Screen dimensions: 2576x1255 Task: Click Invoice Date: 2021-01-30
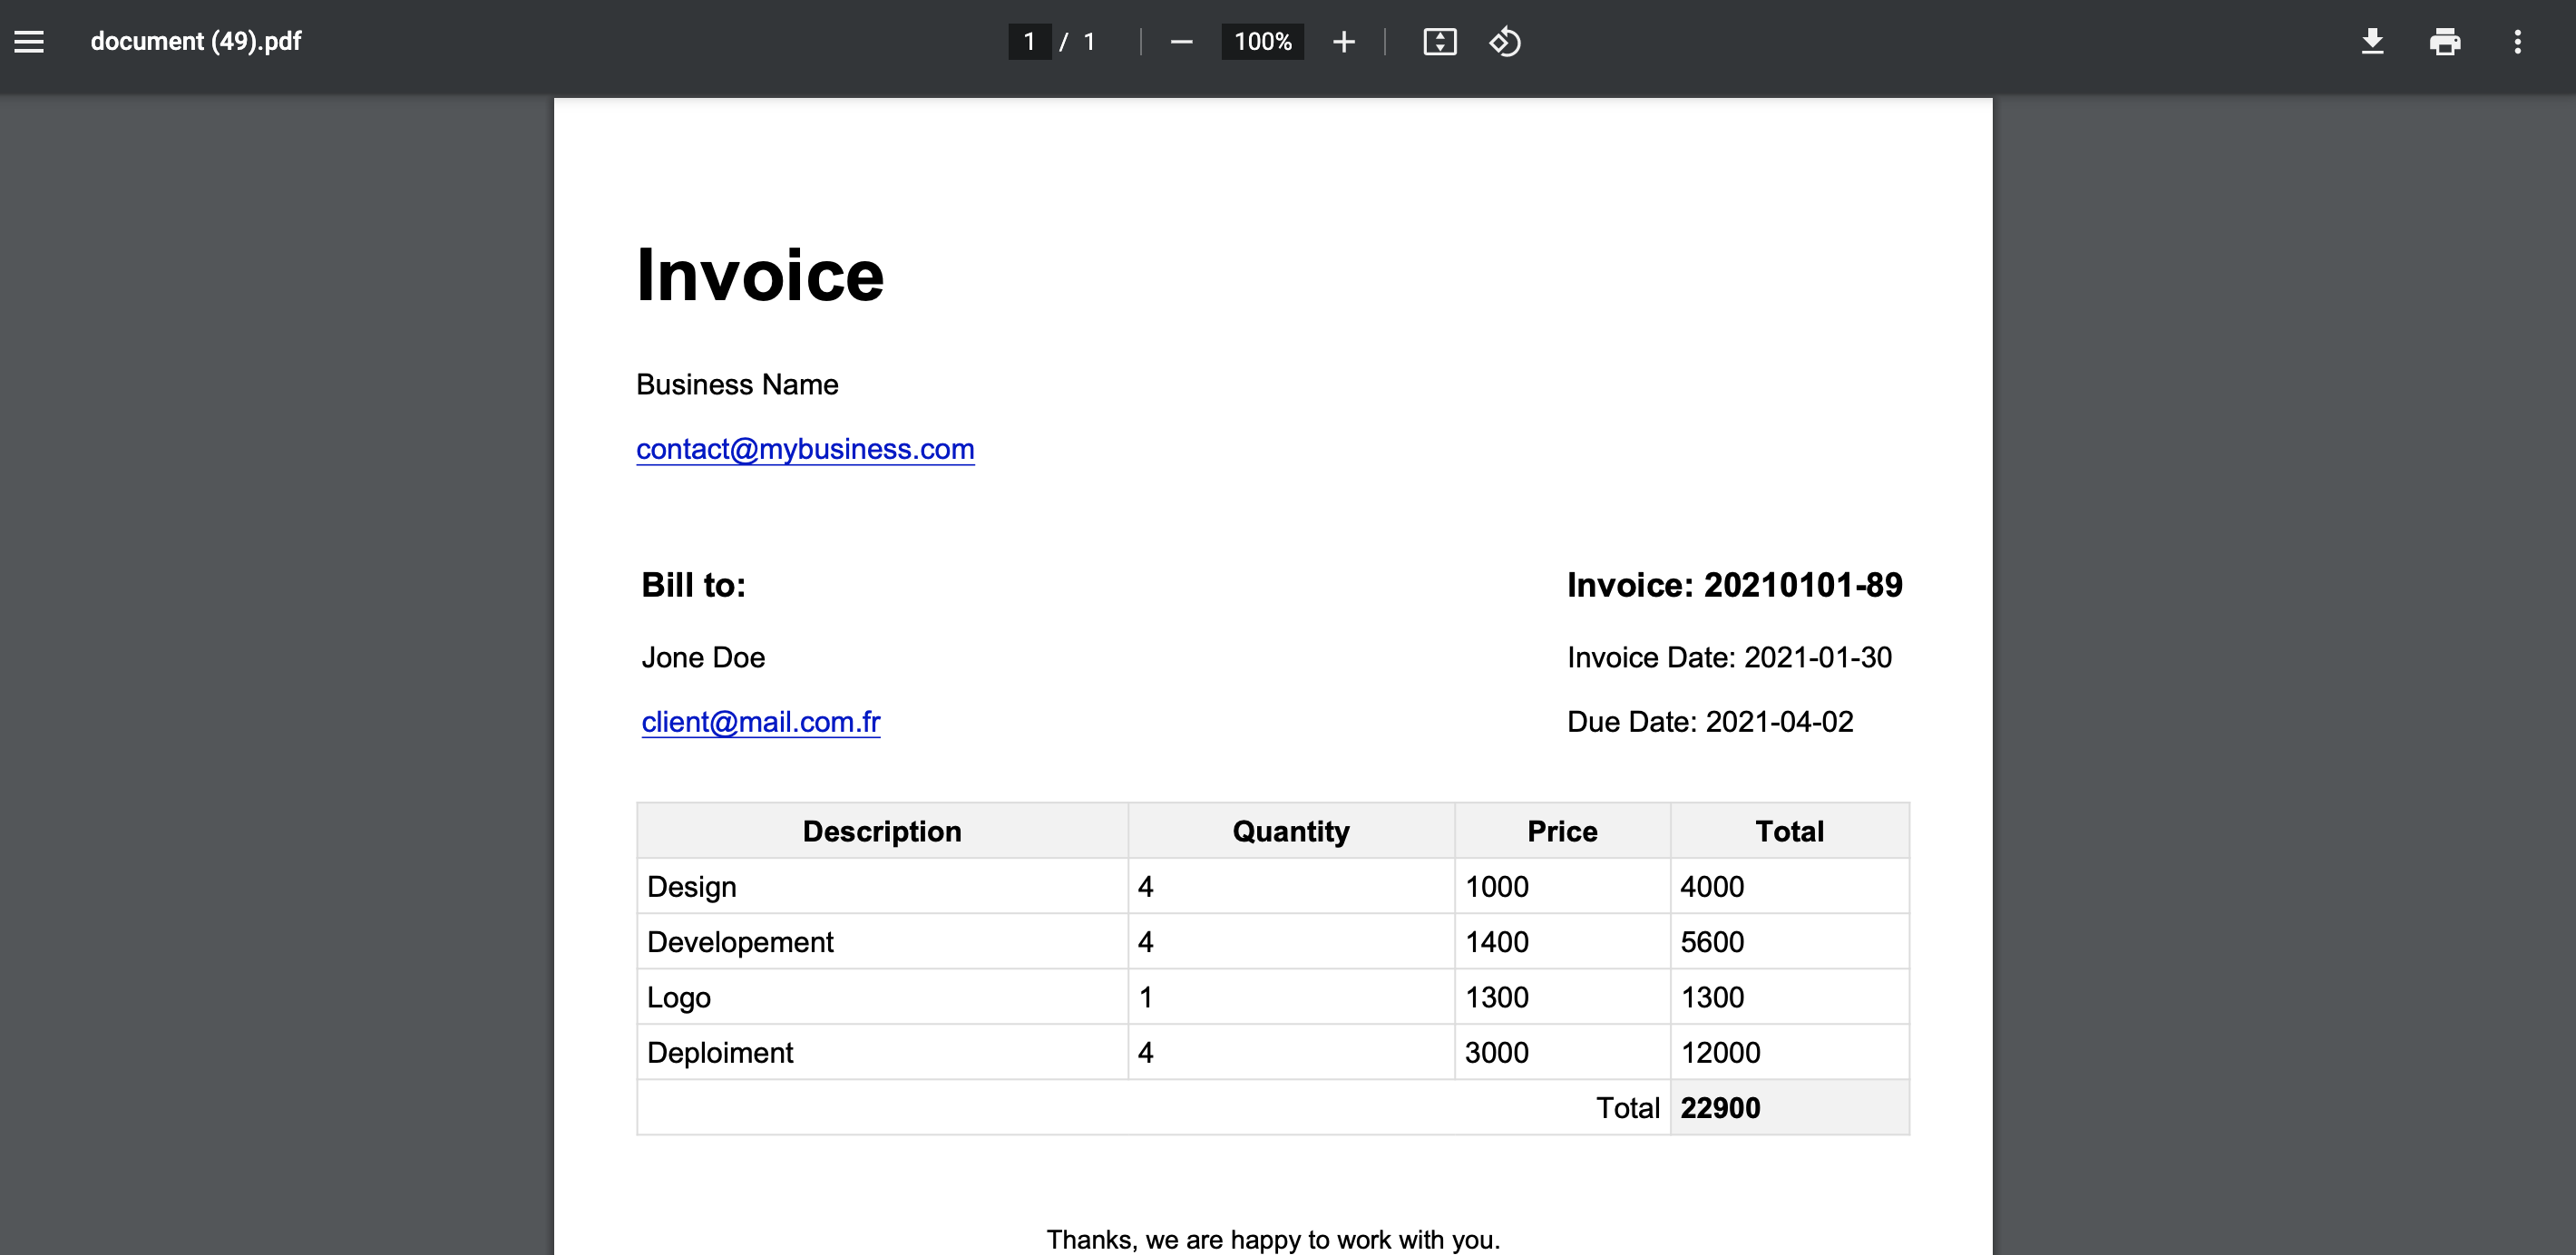coord(1729,657)
